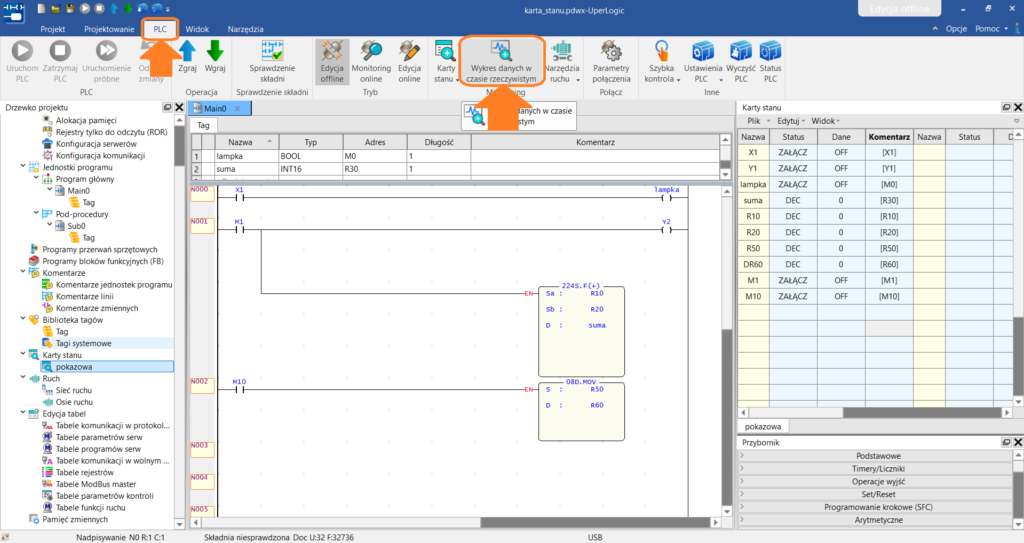This screenshot has height=543, width=1024.
Task: Open Sieć ruchu tree item
Action: click(x=73, y=390)
